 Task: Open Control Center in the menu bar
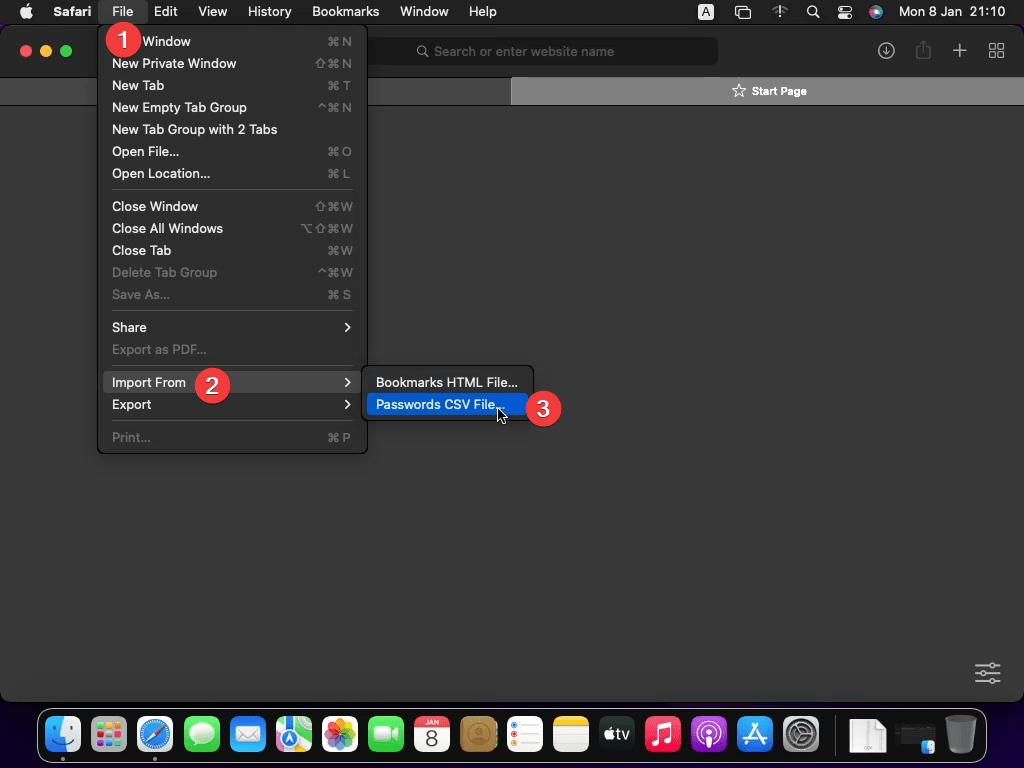[844, 12]
